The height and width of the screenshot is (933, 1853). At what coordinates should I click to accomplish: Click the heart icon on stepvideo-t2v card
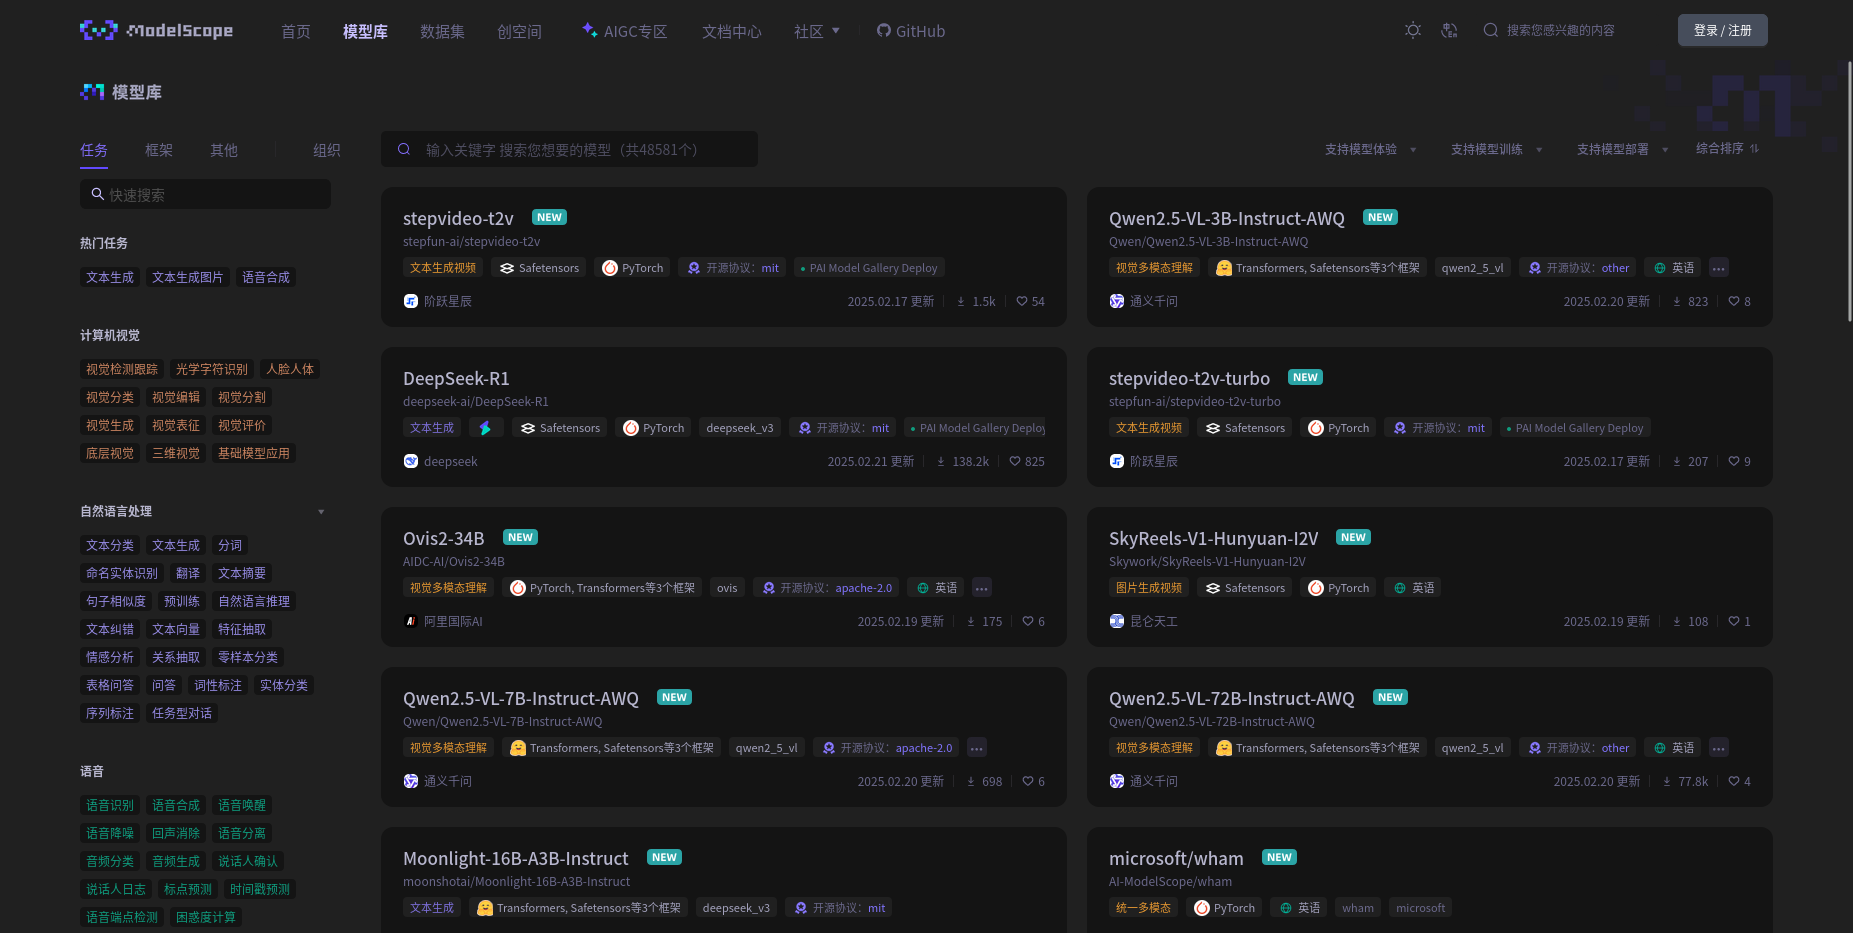click(x=1022, y=301)
